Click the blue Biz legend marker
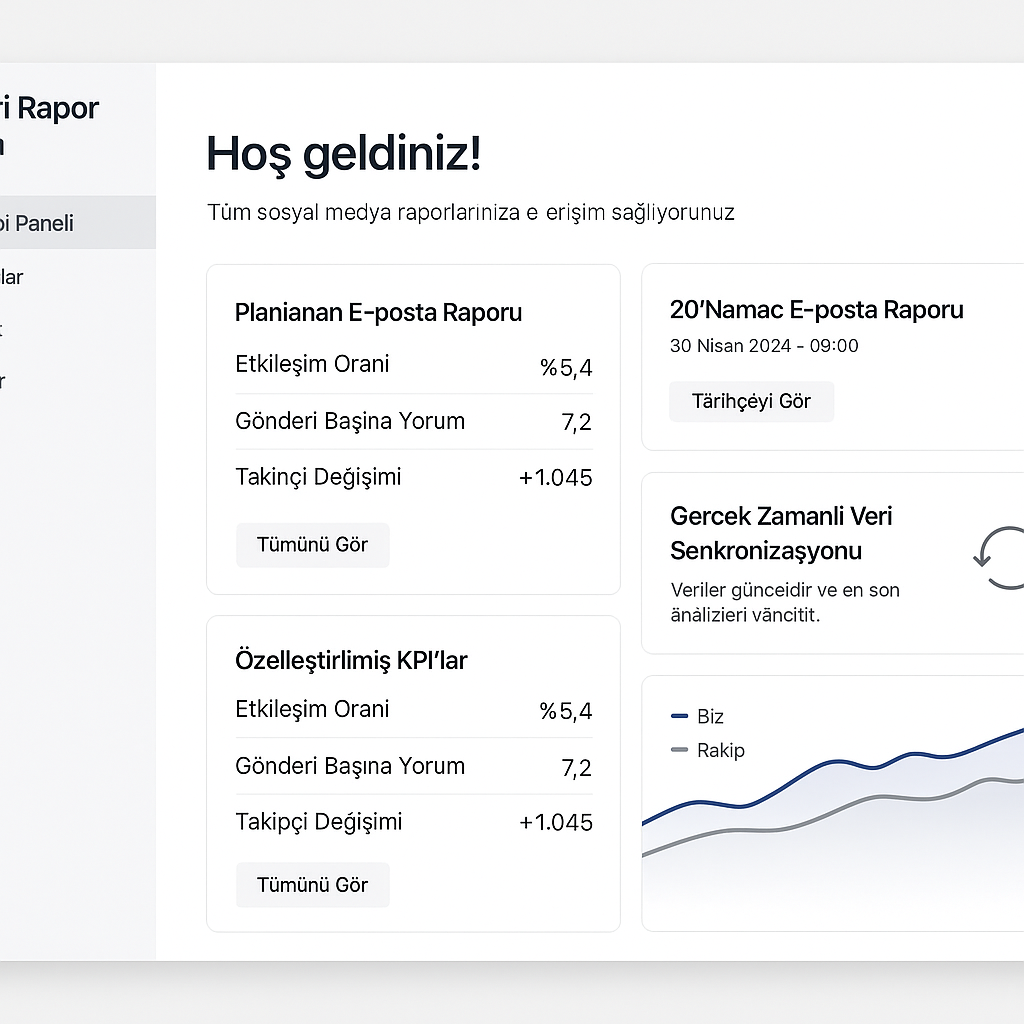The image size is (1024, 1024). 680,716
